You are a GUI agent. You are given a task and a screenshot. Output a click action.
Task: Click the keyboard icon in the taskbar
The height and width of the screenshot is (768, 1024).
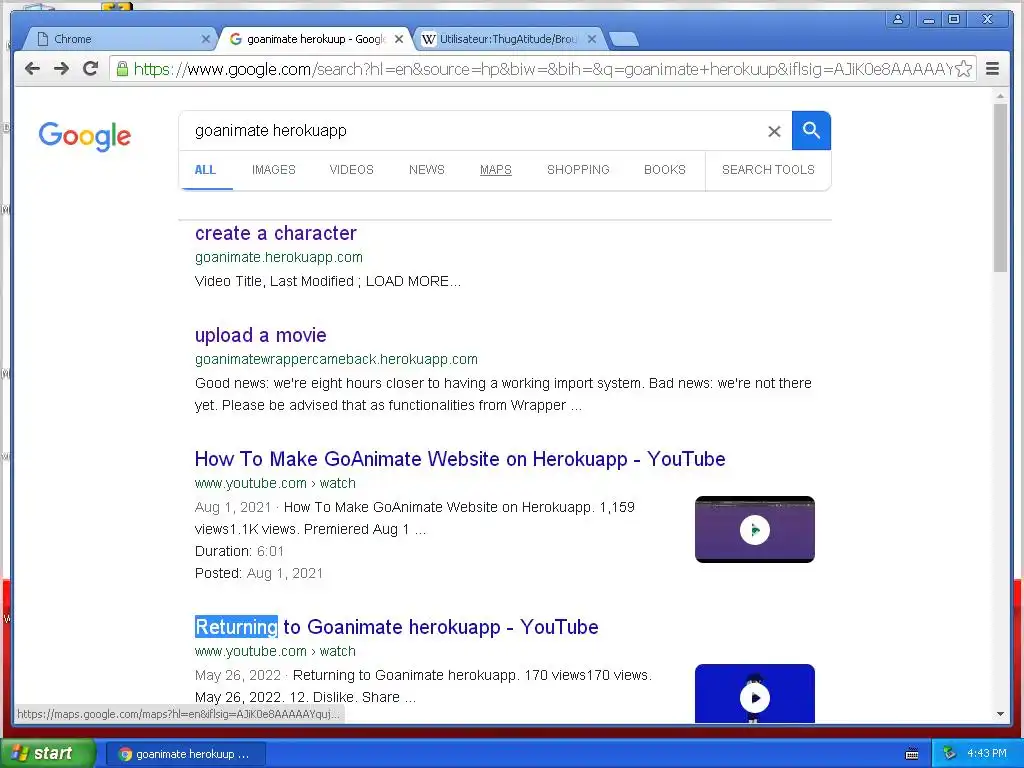click(912, 754)
